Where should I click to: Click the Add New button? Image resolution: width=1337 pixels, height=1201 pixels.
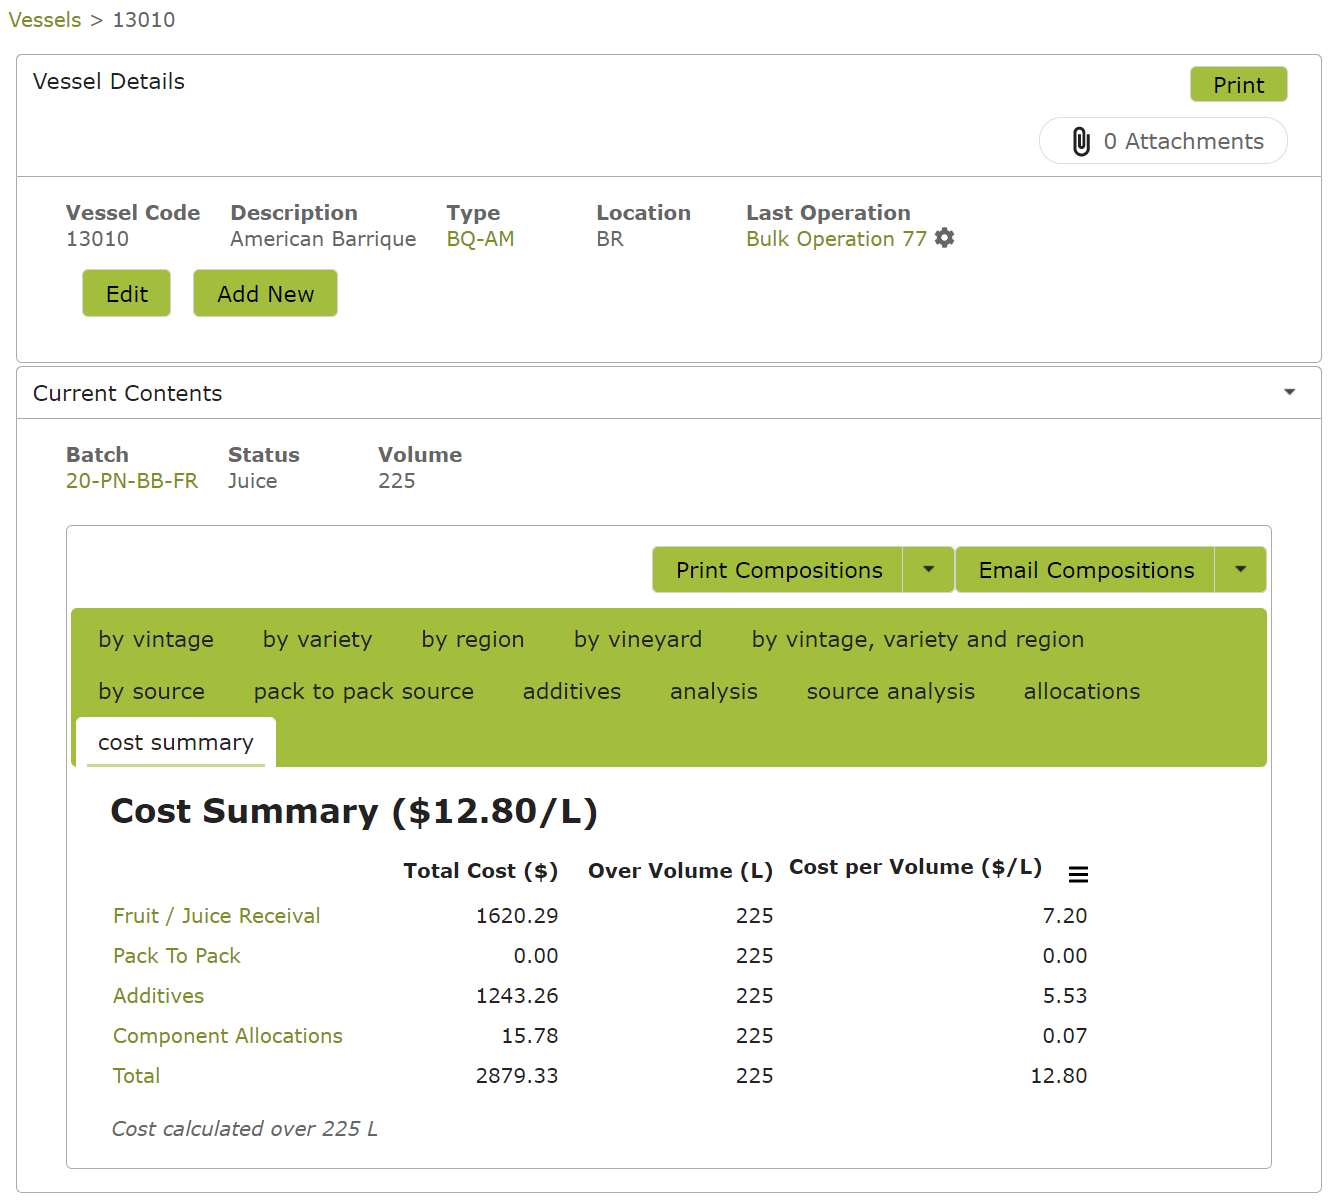(266, 293)
